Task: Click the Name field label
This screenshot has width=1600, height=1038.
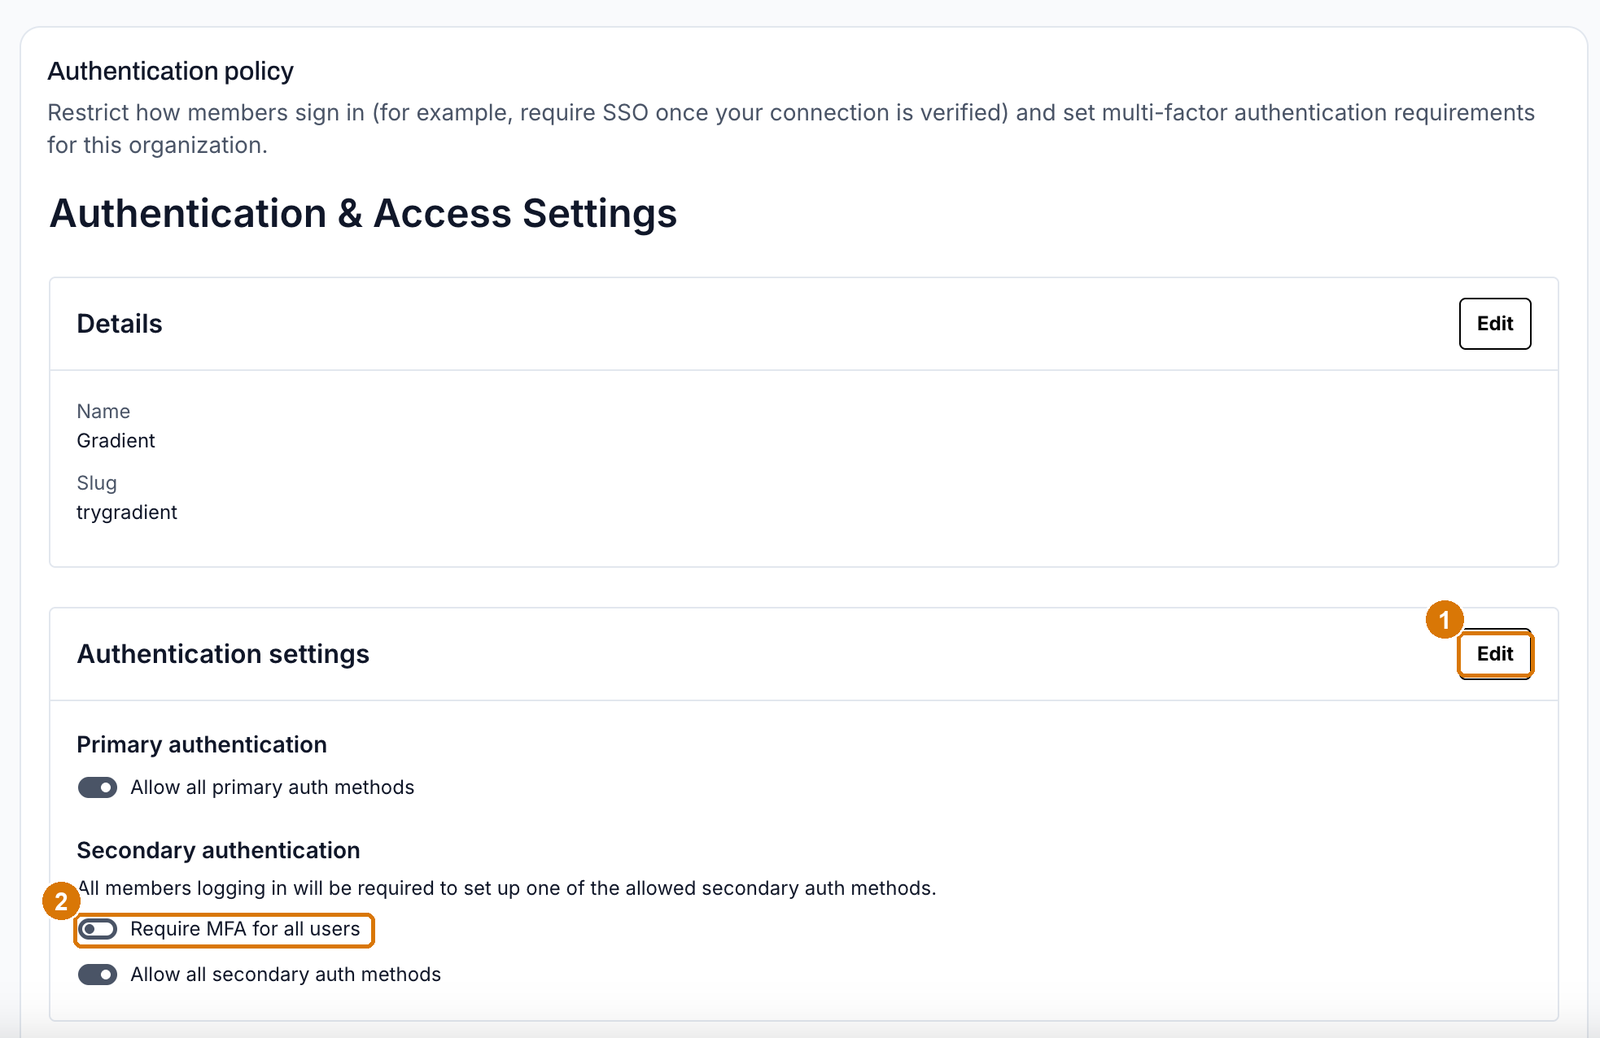Action: tap(103, 411)
